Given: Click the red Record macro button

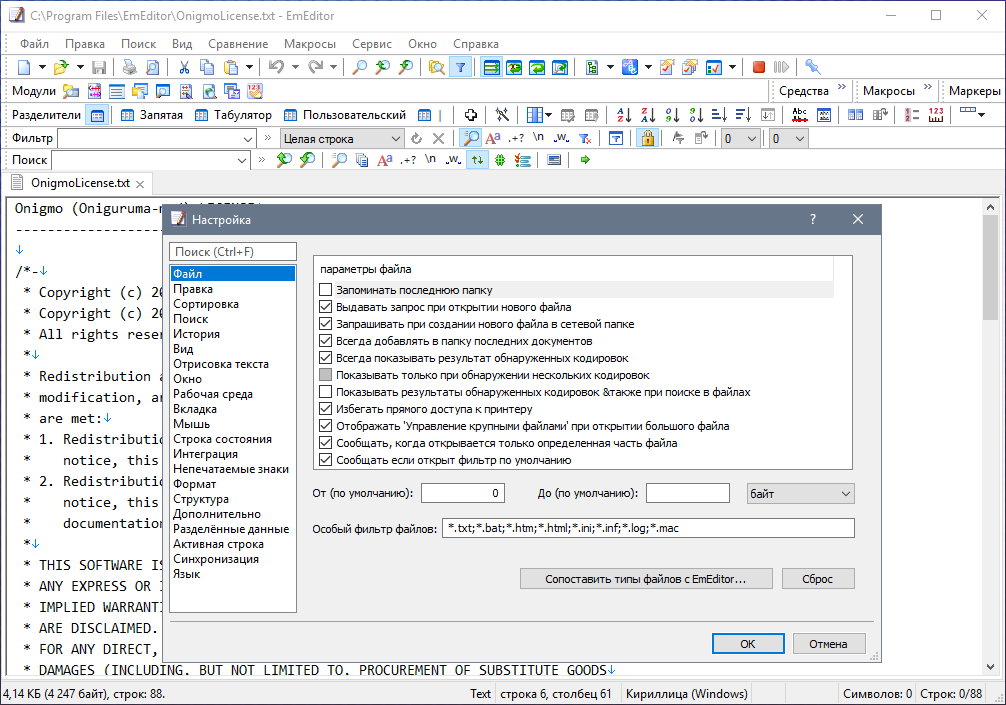Looking at the screenshot, I should [759, 67].
